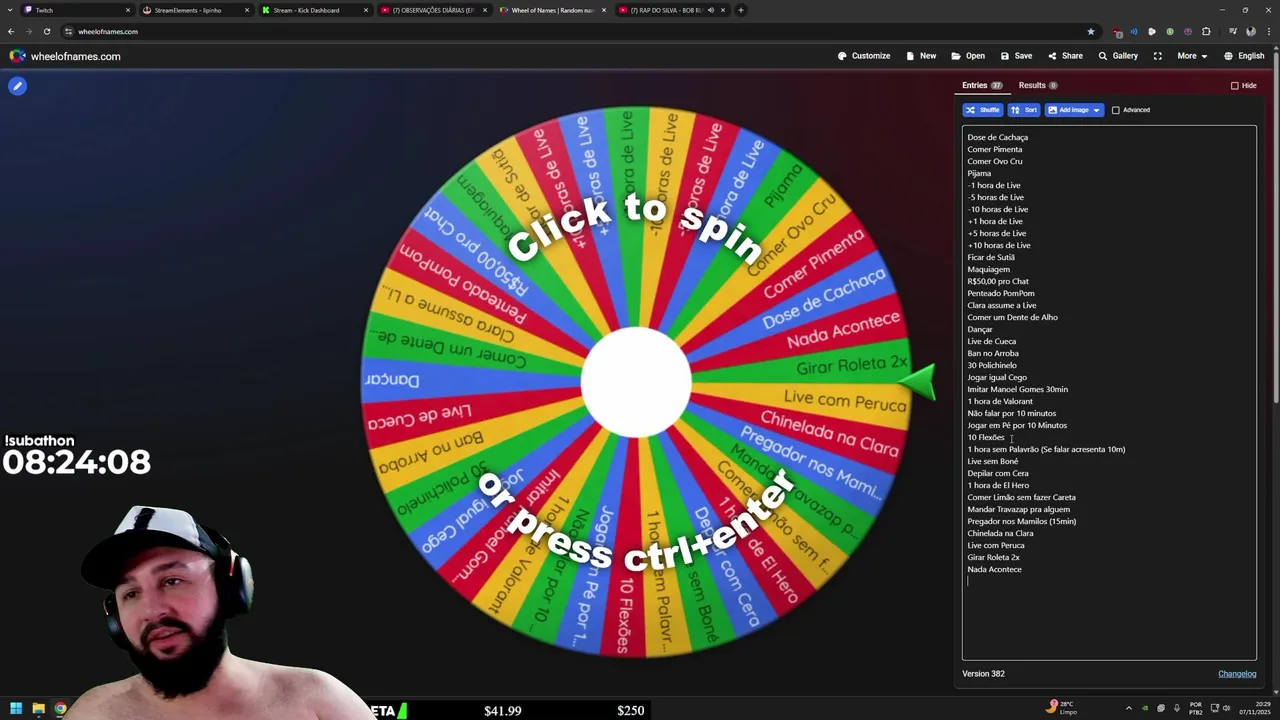Screen dimensions: 1280x720
Task: Click '+10 horas de Live' entry
Action: [x=998, y=245]
